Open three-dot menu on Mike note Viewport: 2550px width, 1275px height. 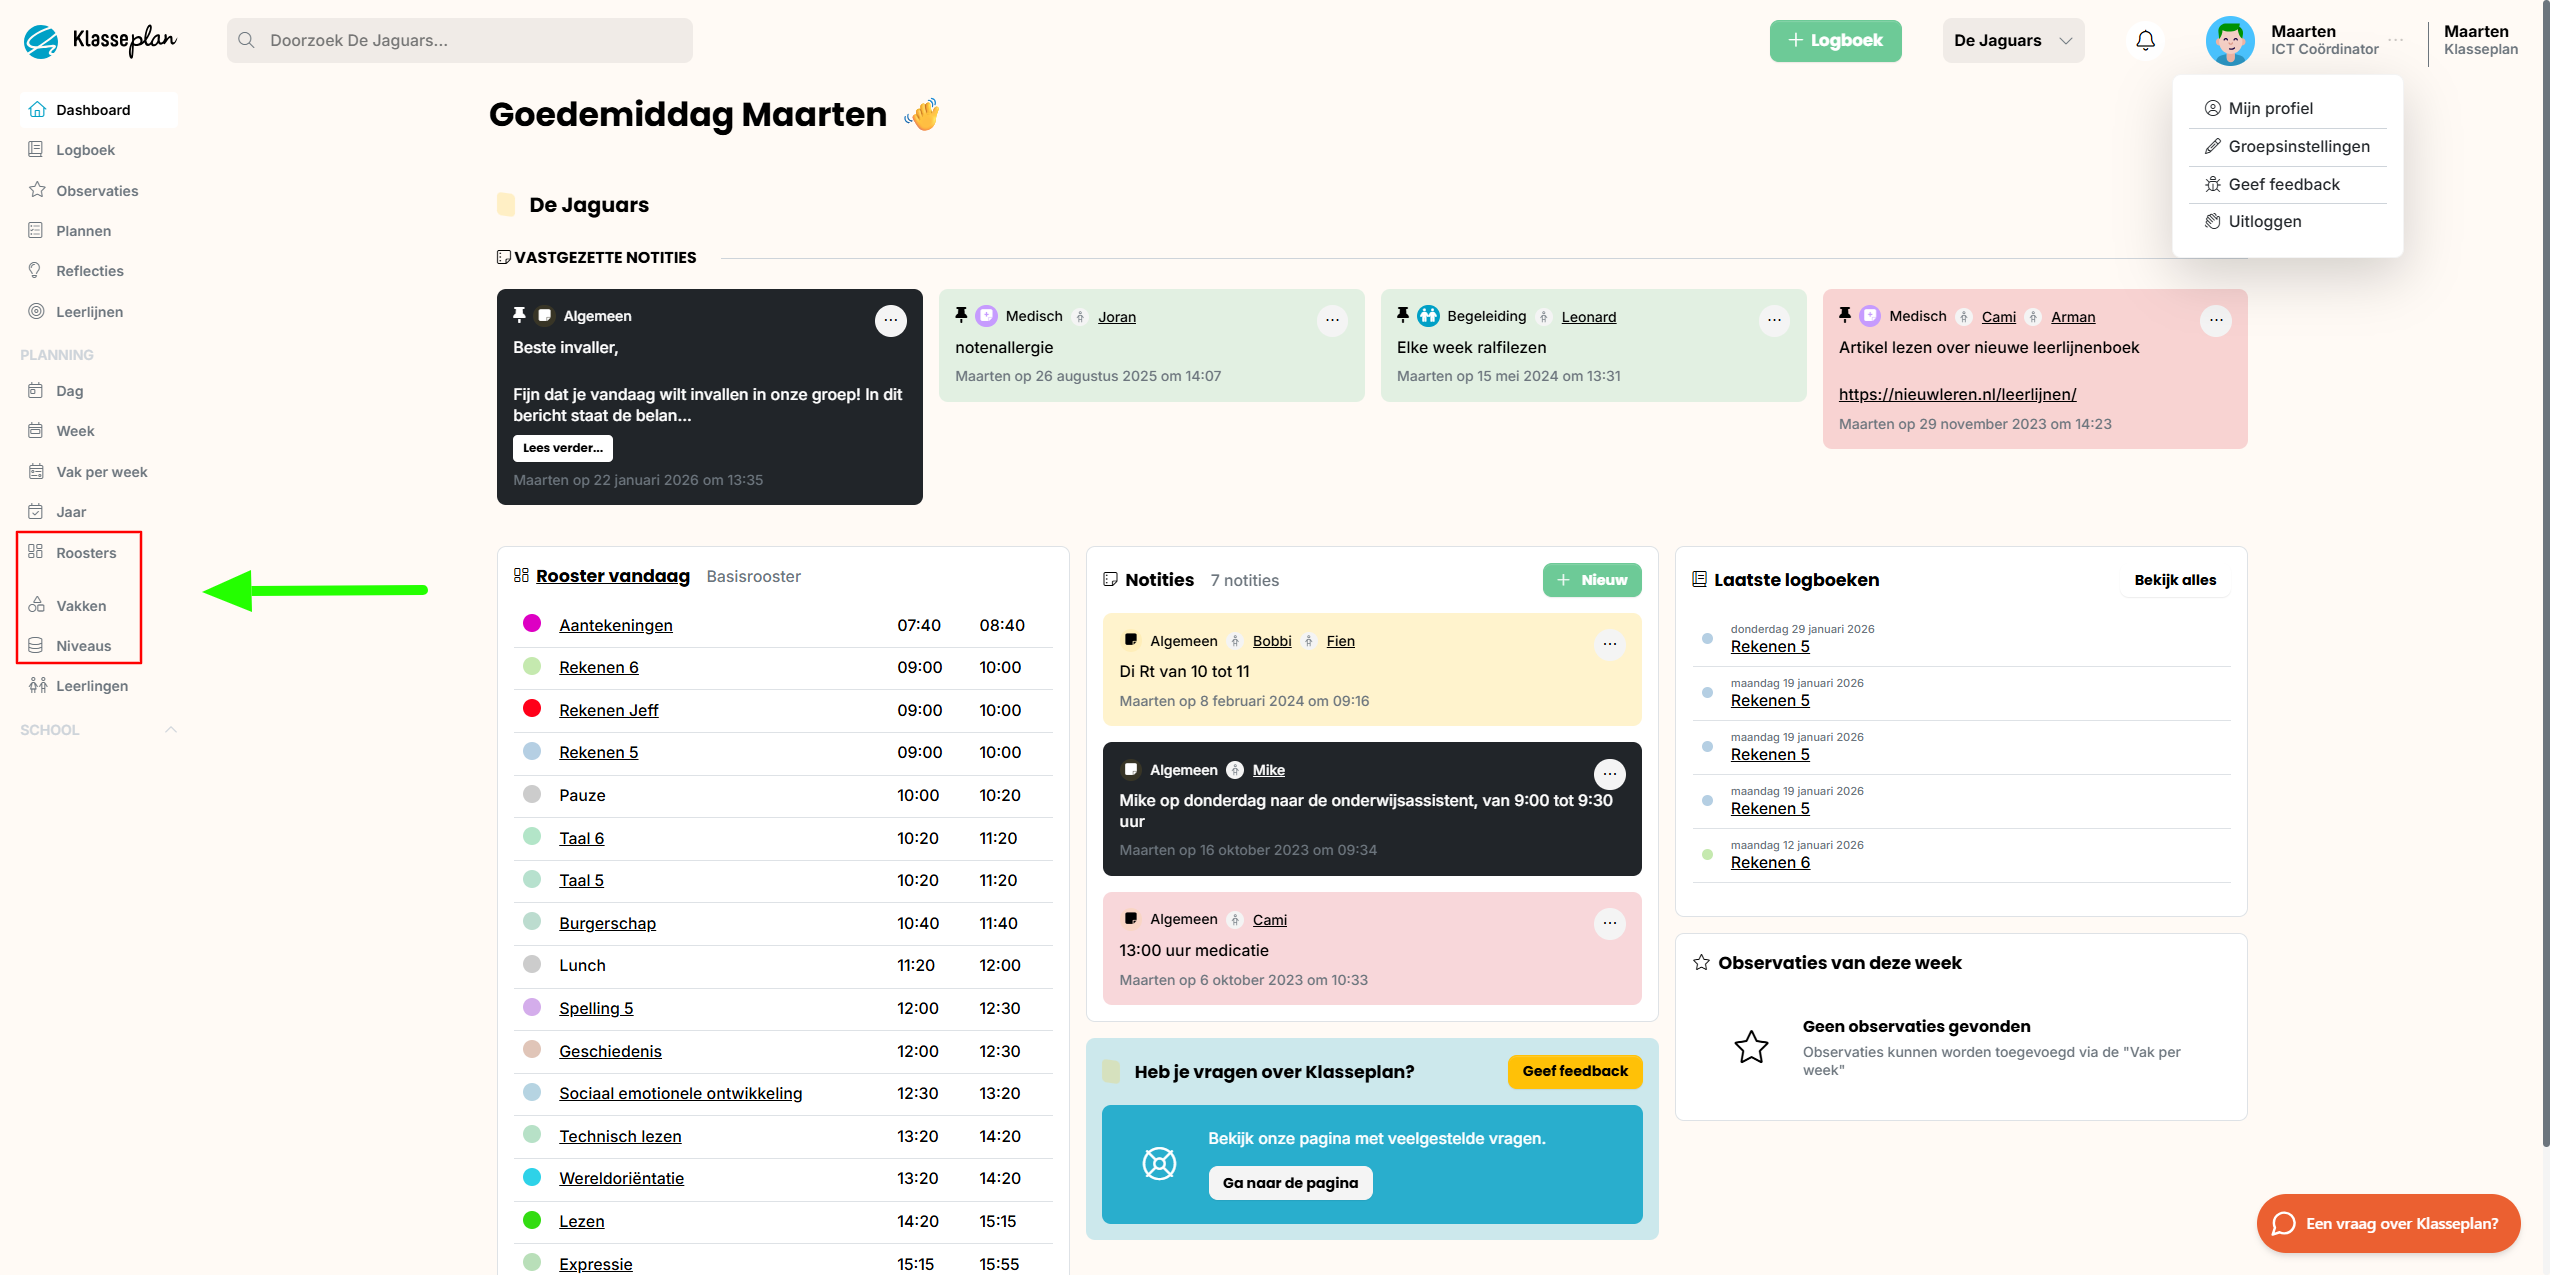[x=1609, y=774]
